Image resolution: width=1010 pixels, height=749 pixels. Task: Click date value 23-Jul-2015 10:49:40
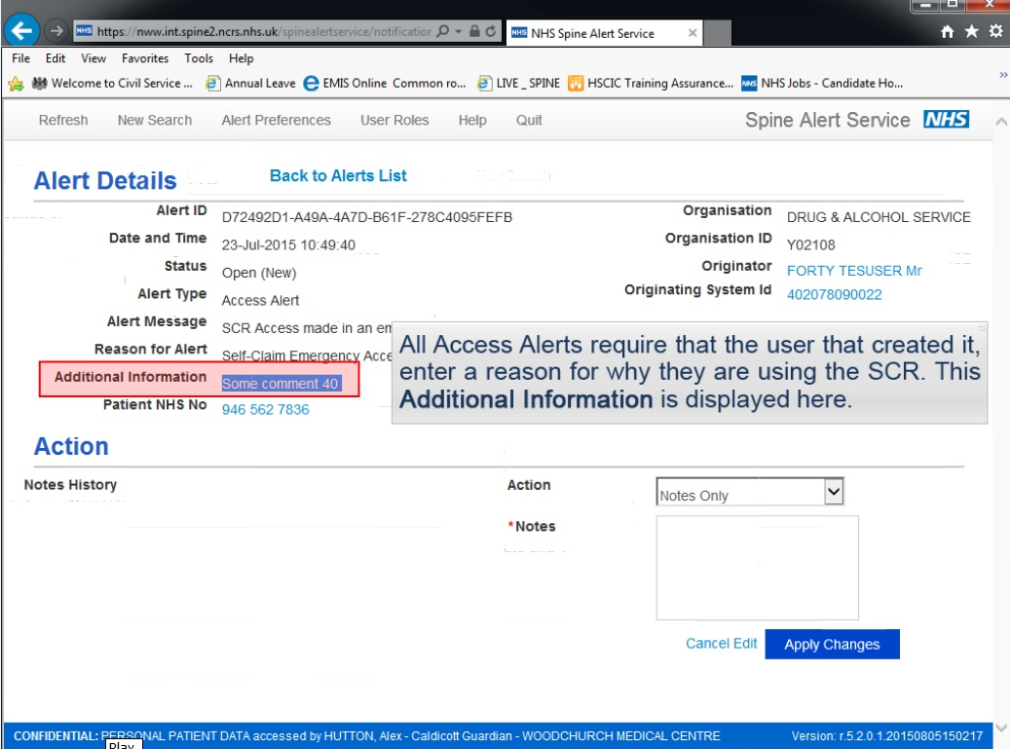pos(289,245)
